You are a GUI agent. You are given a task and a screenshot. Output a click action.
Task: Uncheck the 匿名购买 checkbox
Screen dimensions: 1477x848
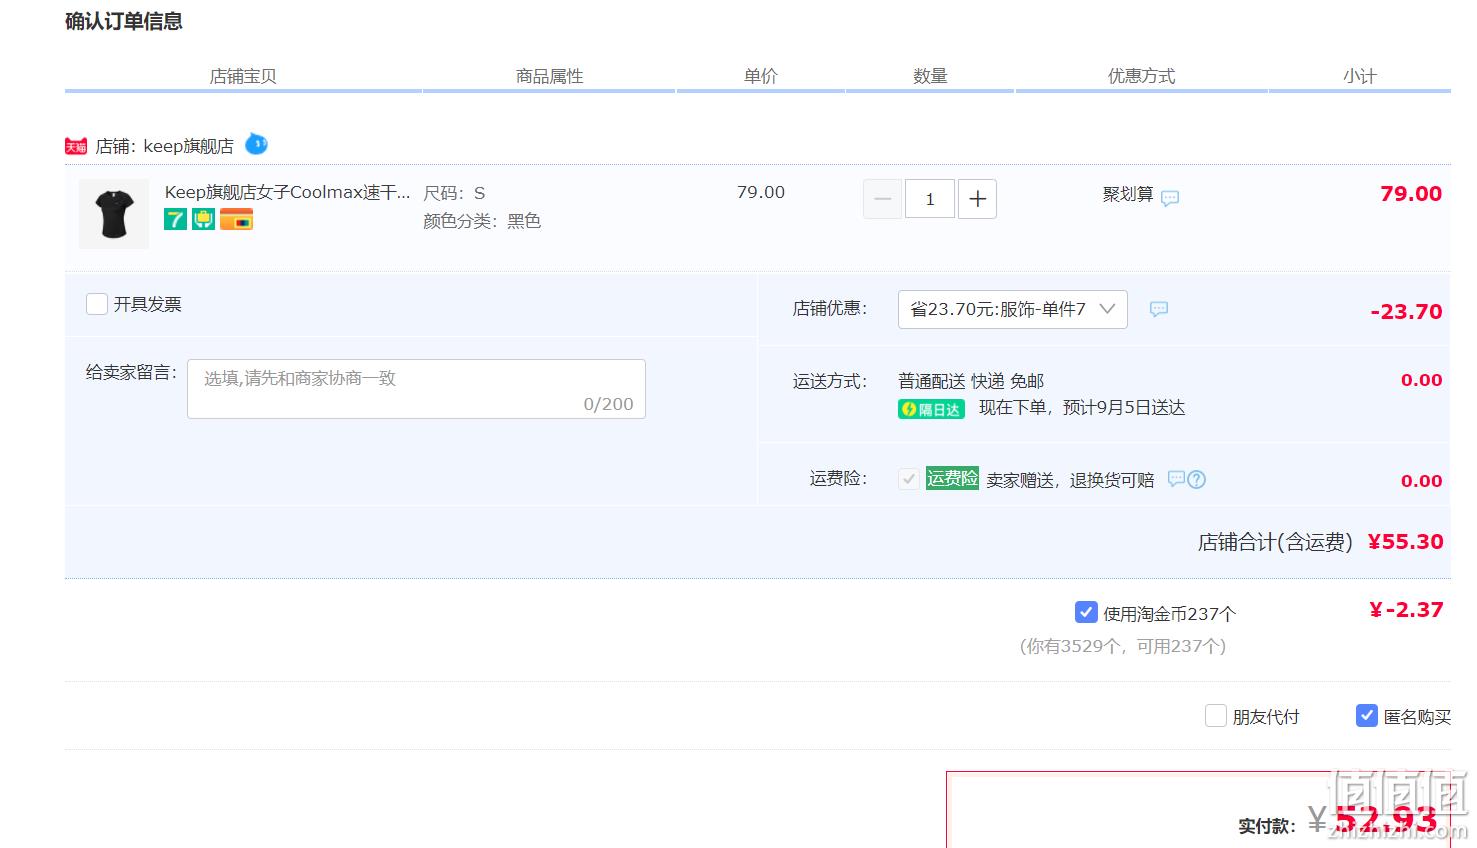[x=1367, y=716]
